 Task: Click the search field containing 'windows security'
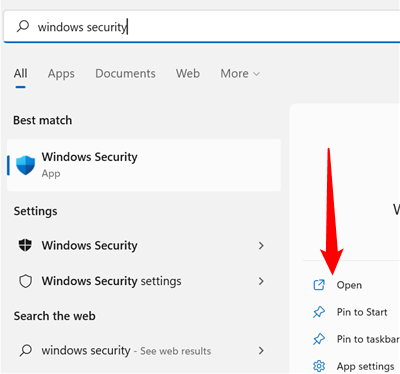[x=202, y=27]
